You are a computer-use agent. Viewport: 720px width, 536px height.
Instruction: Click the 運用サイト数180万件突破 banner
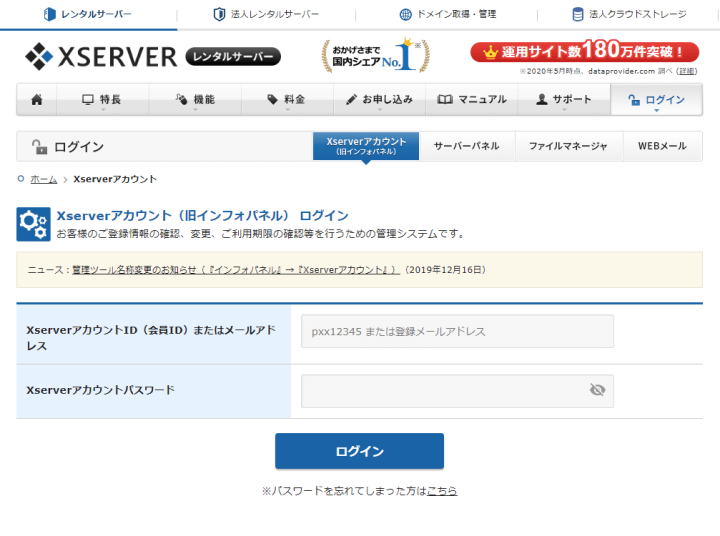coord(585,51)
